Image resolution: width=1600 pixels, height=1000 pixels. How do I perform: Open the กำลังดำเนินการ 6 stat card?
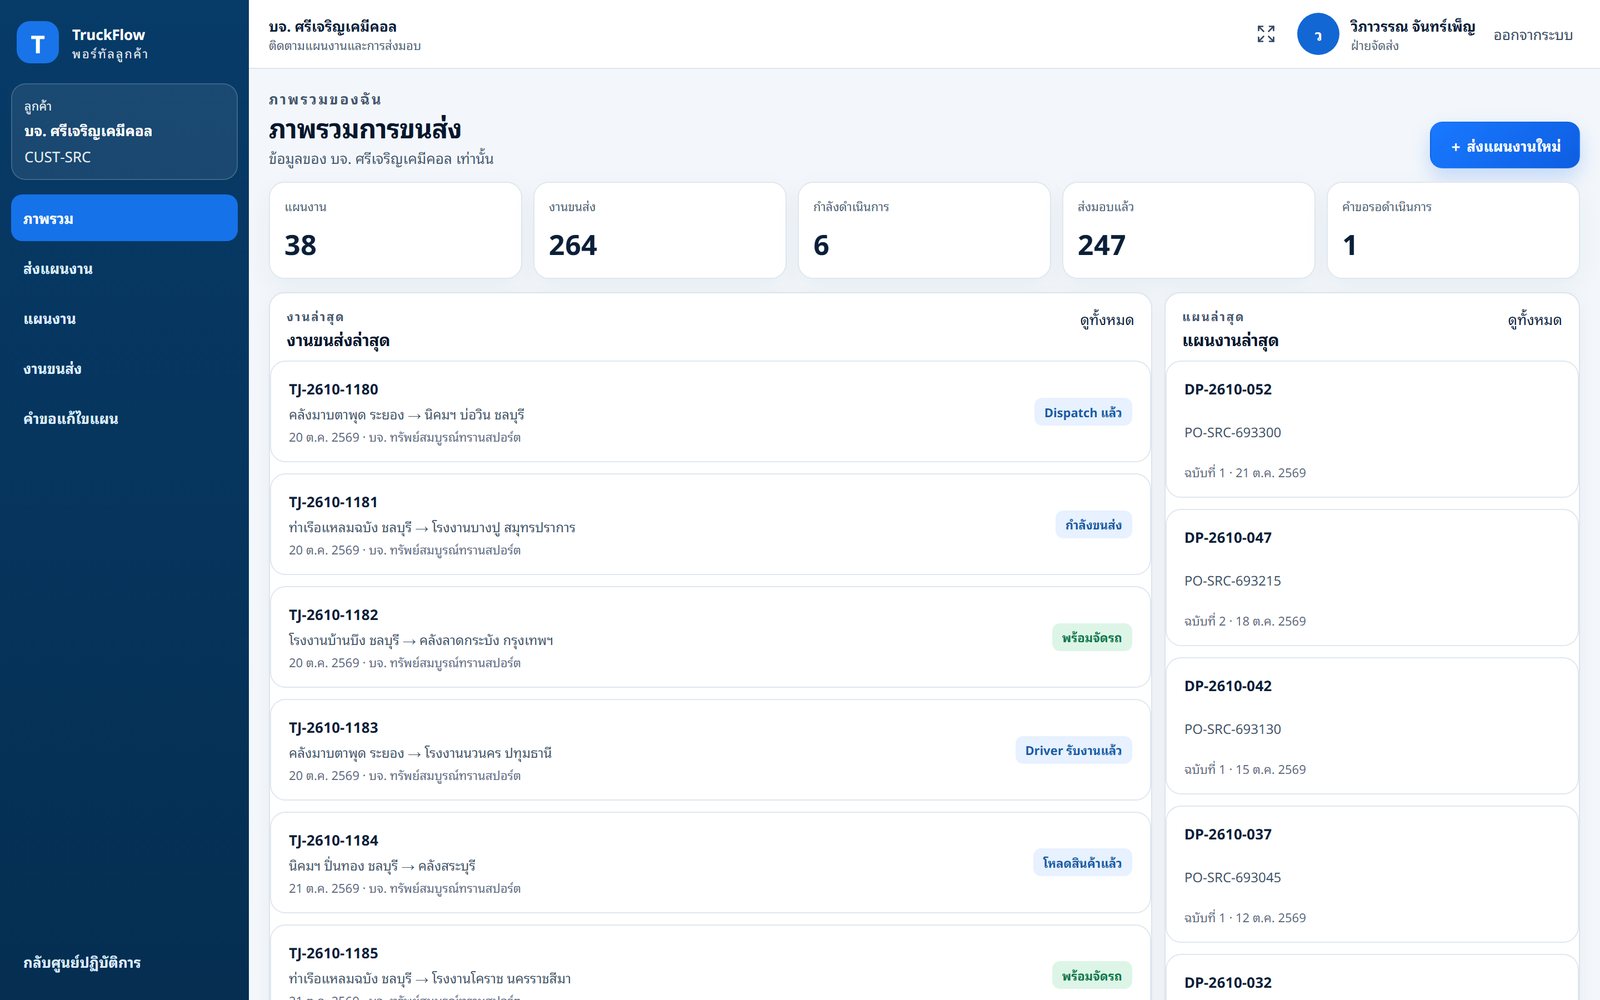pos(924,230)
